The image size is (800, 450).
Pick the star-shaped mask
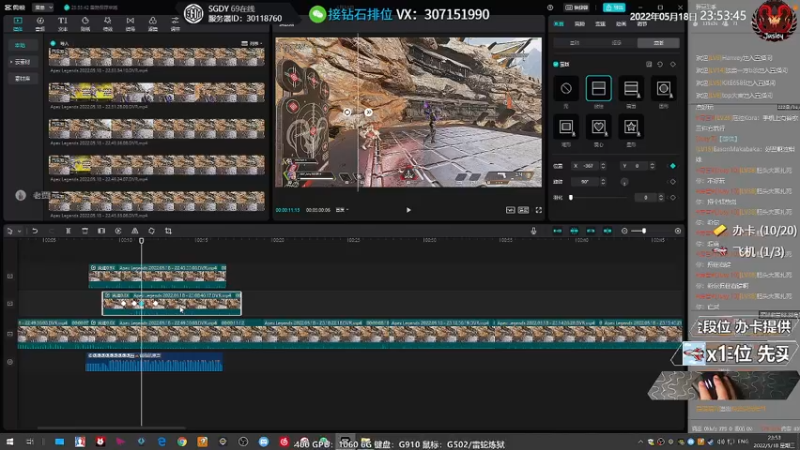click(630, 127)
